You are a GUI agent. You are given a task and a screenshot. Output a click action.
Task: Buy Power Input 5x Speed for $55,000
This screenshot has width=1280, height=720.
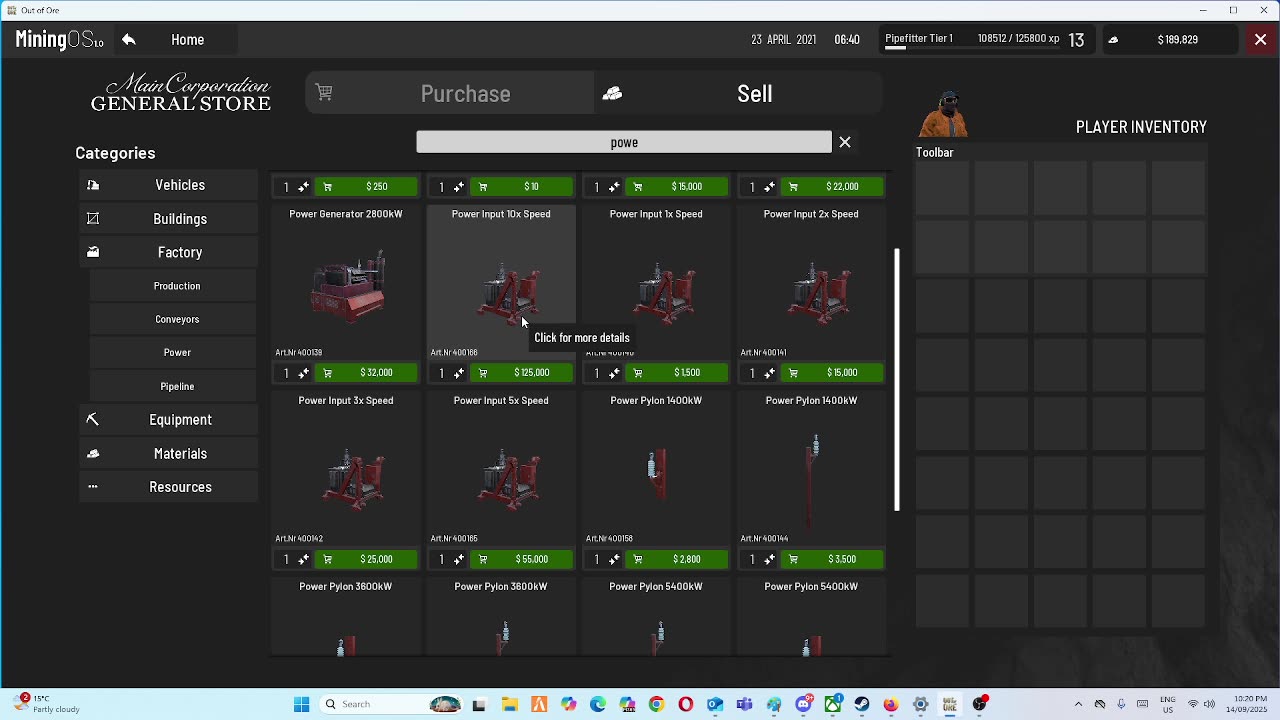click(x=522, y=559)
